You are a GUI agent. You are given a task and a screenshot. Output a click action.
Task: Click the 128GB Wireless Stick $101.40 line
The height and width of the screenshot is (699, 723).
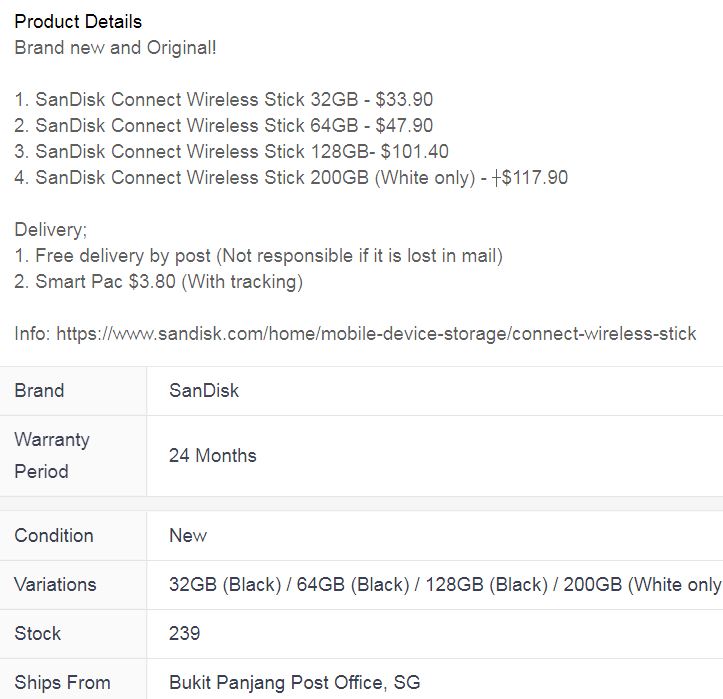[231, 152]
